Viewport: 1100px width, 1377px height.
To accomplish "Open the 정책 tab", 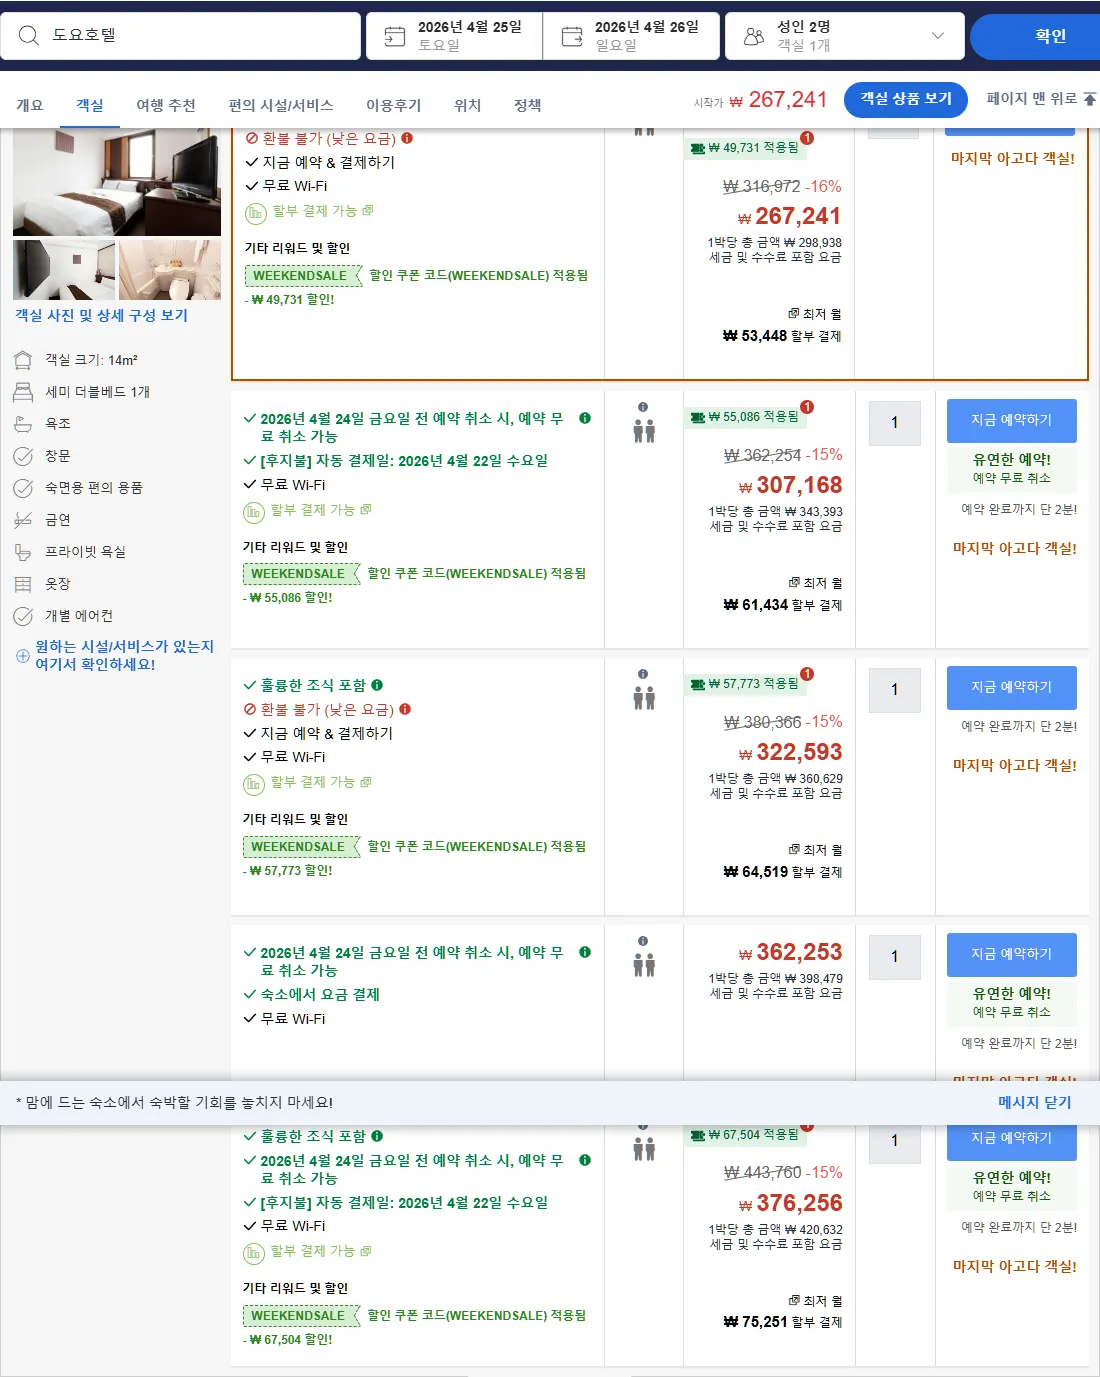I will point(528,105).
